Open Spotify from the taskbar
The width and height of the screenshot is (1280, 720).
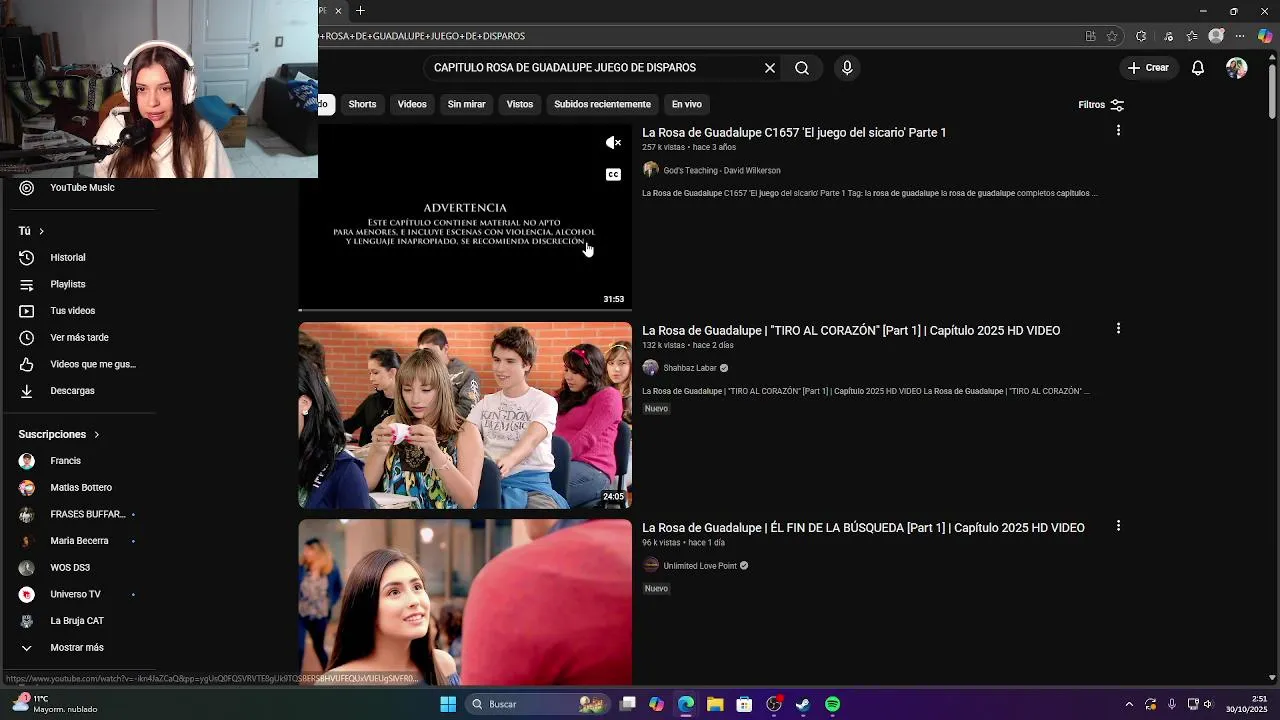click(x=832, y=704)
